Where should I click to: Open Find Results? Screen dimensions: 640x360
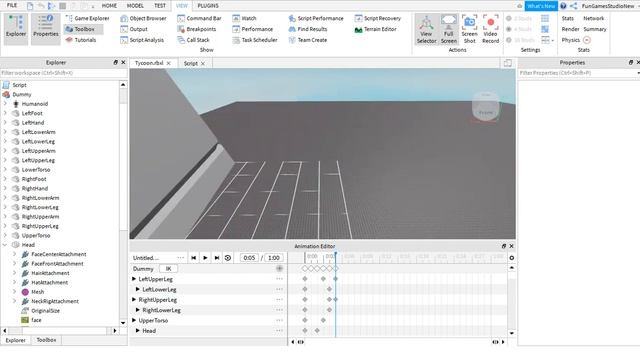point(308,29)
